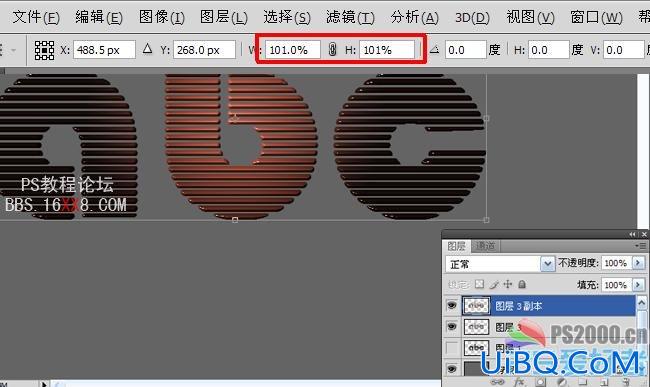Image resolution: width=650 pixels, height=387 pixels.
Task: Click the 图层 3 副本 layer thumbnail
Action: (476, 306)
